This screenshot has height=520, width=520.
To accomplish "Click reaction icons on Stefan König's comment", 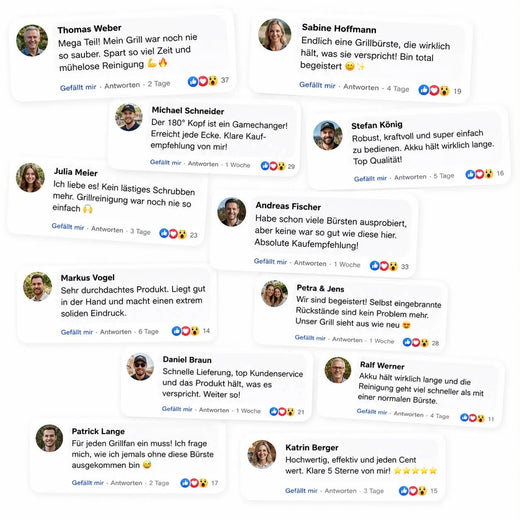I will (479, 174).
